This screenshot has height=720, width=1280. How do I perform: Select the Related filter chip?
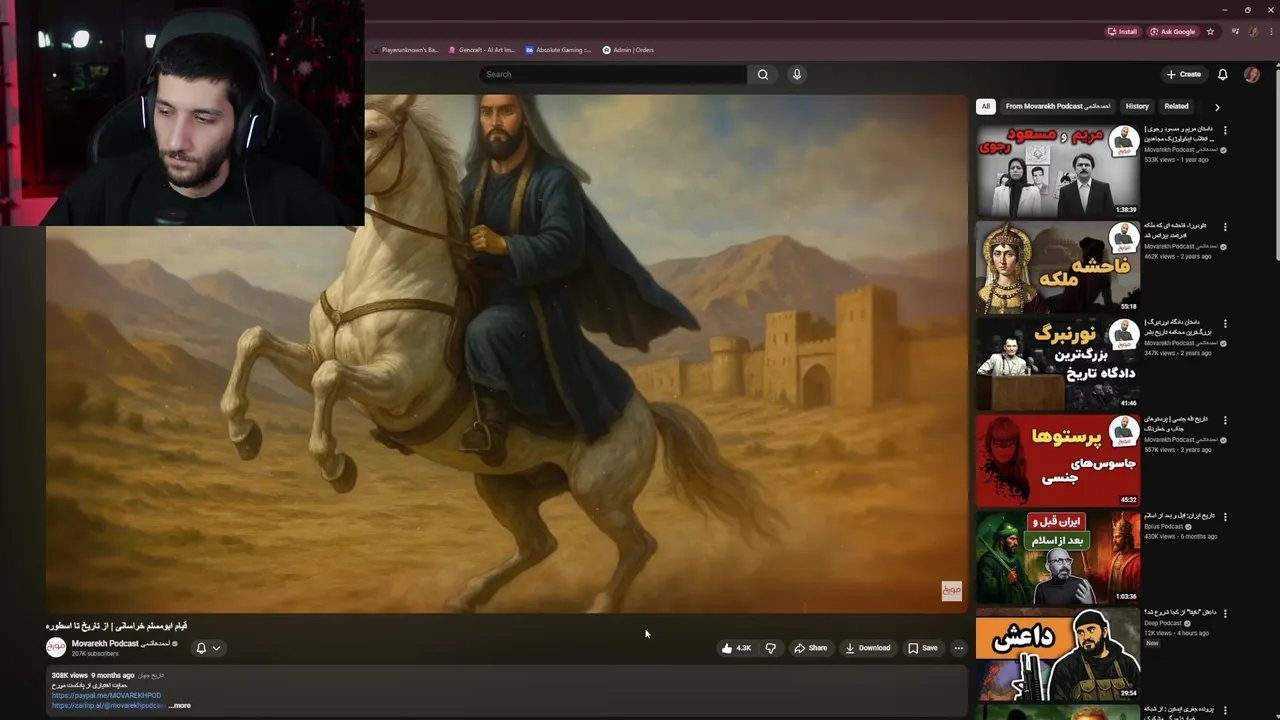1176,106
